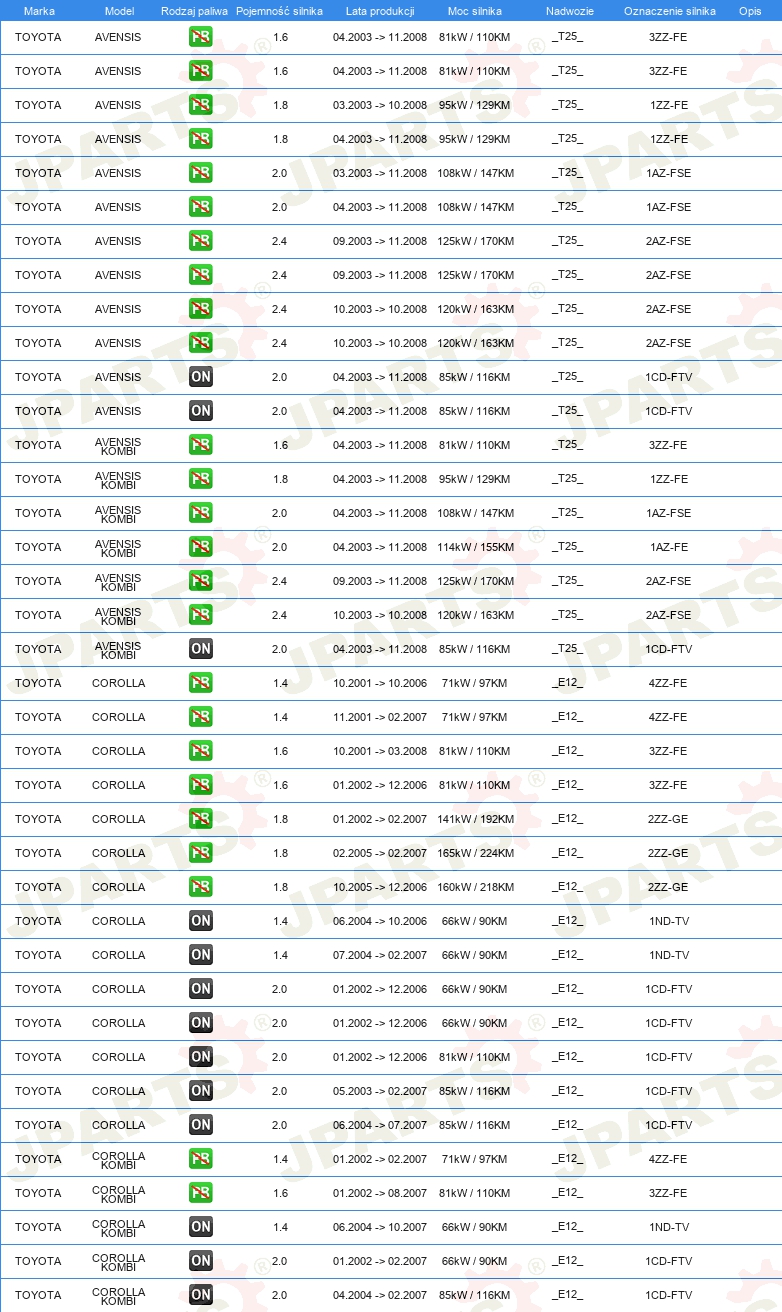Click the Model column header
Viewport: 782px width, 1312px height.
coord(119,11)
